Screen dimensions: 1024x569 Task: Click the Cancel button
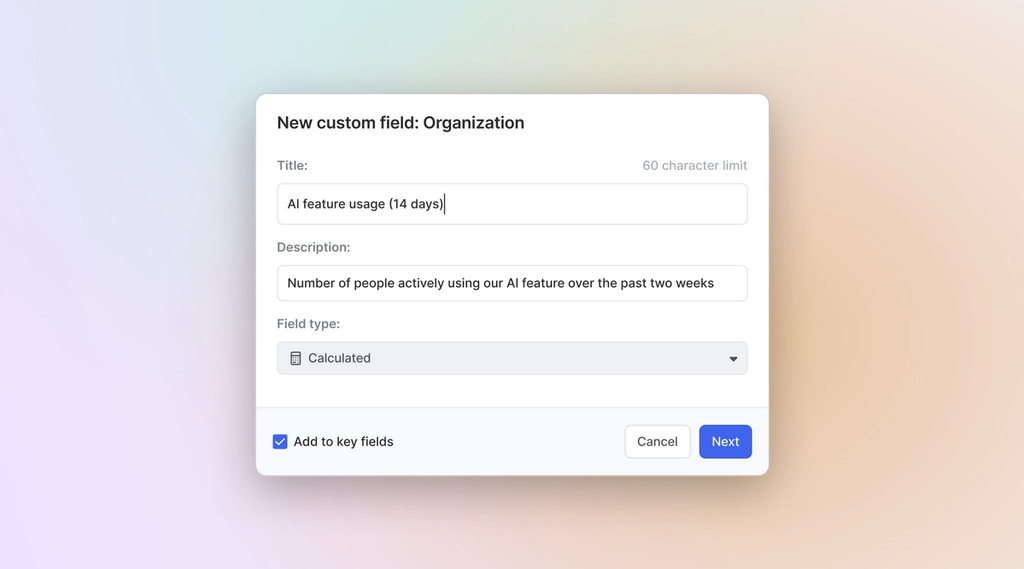coord(657,442)
